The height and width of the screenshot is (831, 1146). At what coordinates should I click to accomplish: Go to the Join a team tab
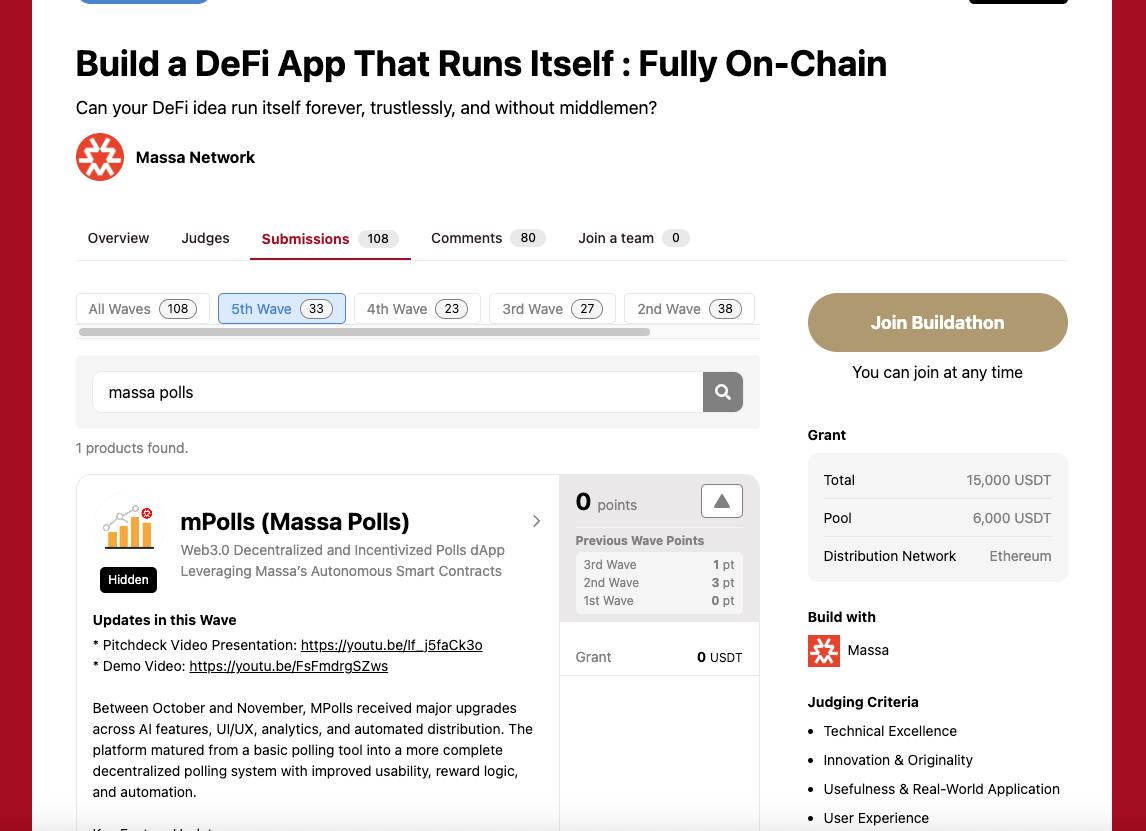634,238
